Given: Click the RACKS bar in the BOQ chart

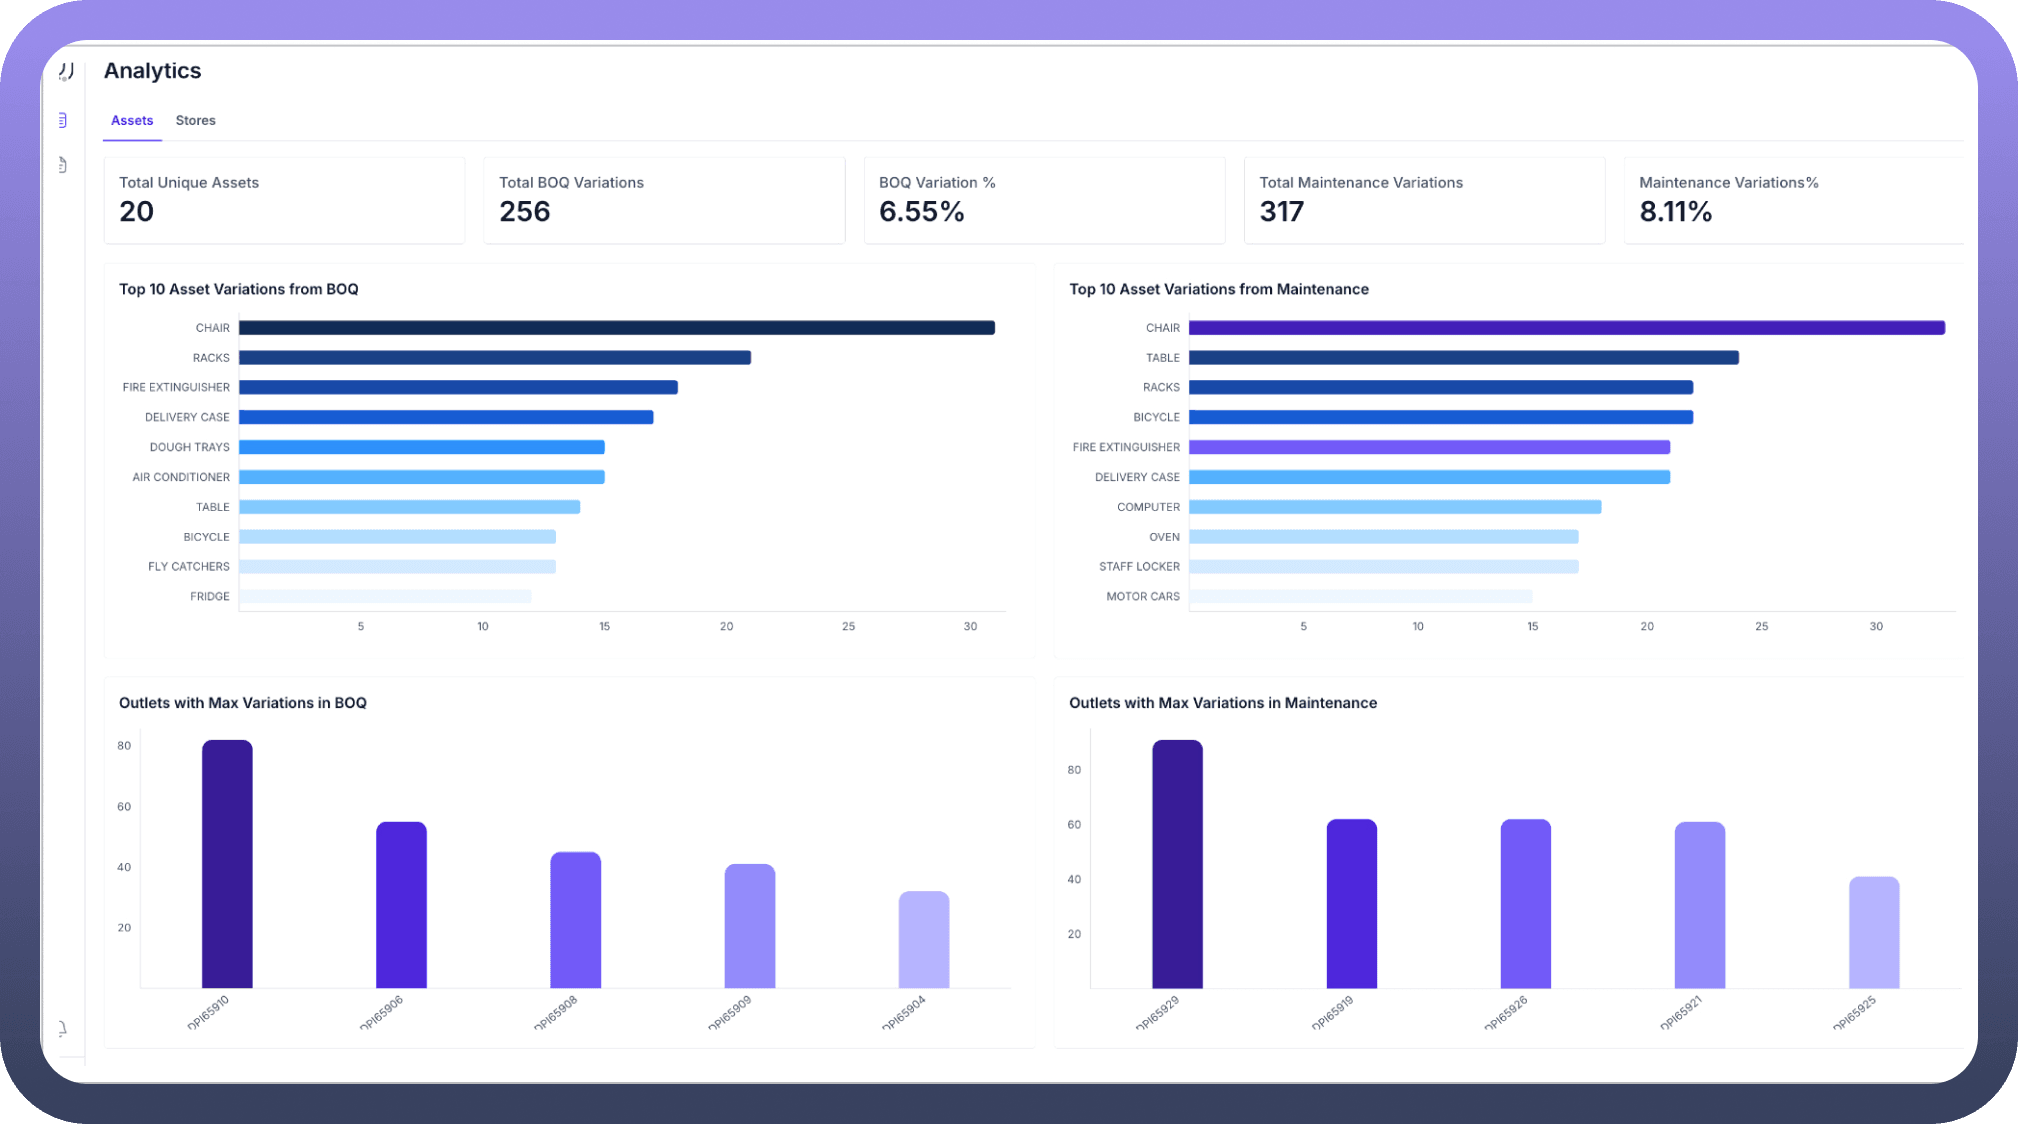Looking at the screenshot, I should pos(494,358).
